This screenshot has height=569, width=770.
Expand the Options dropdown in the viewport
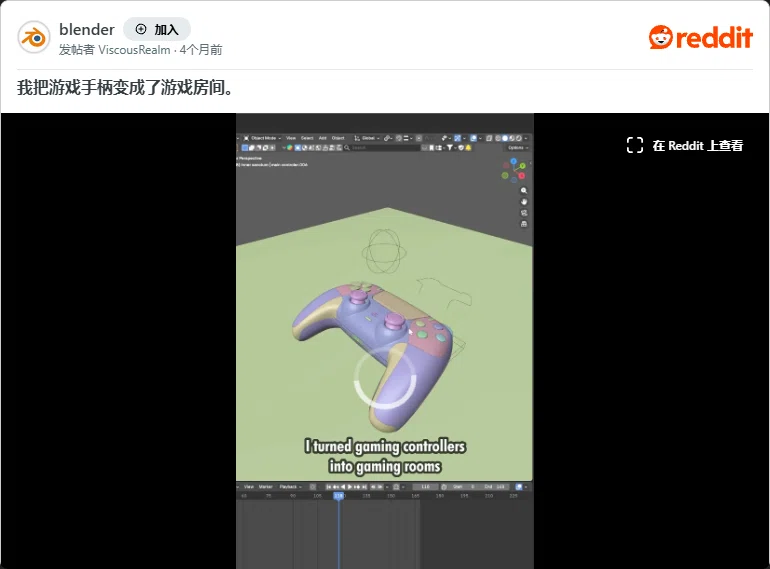518,147
